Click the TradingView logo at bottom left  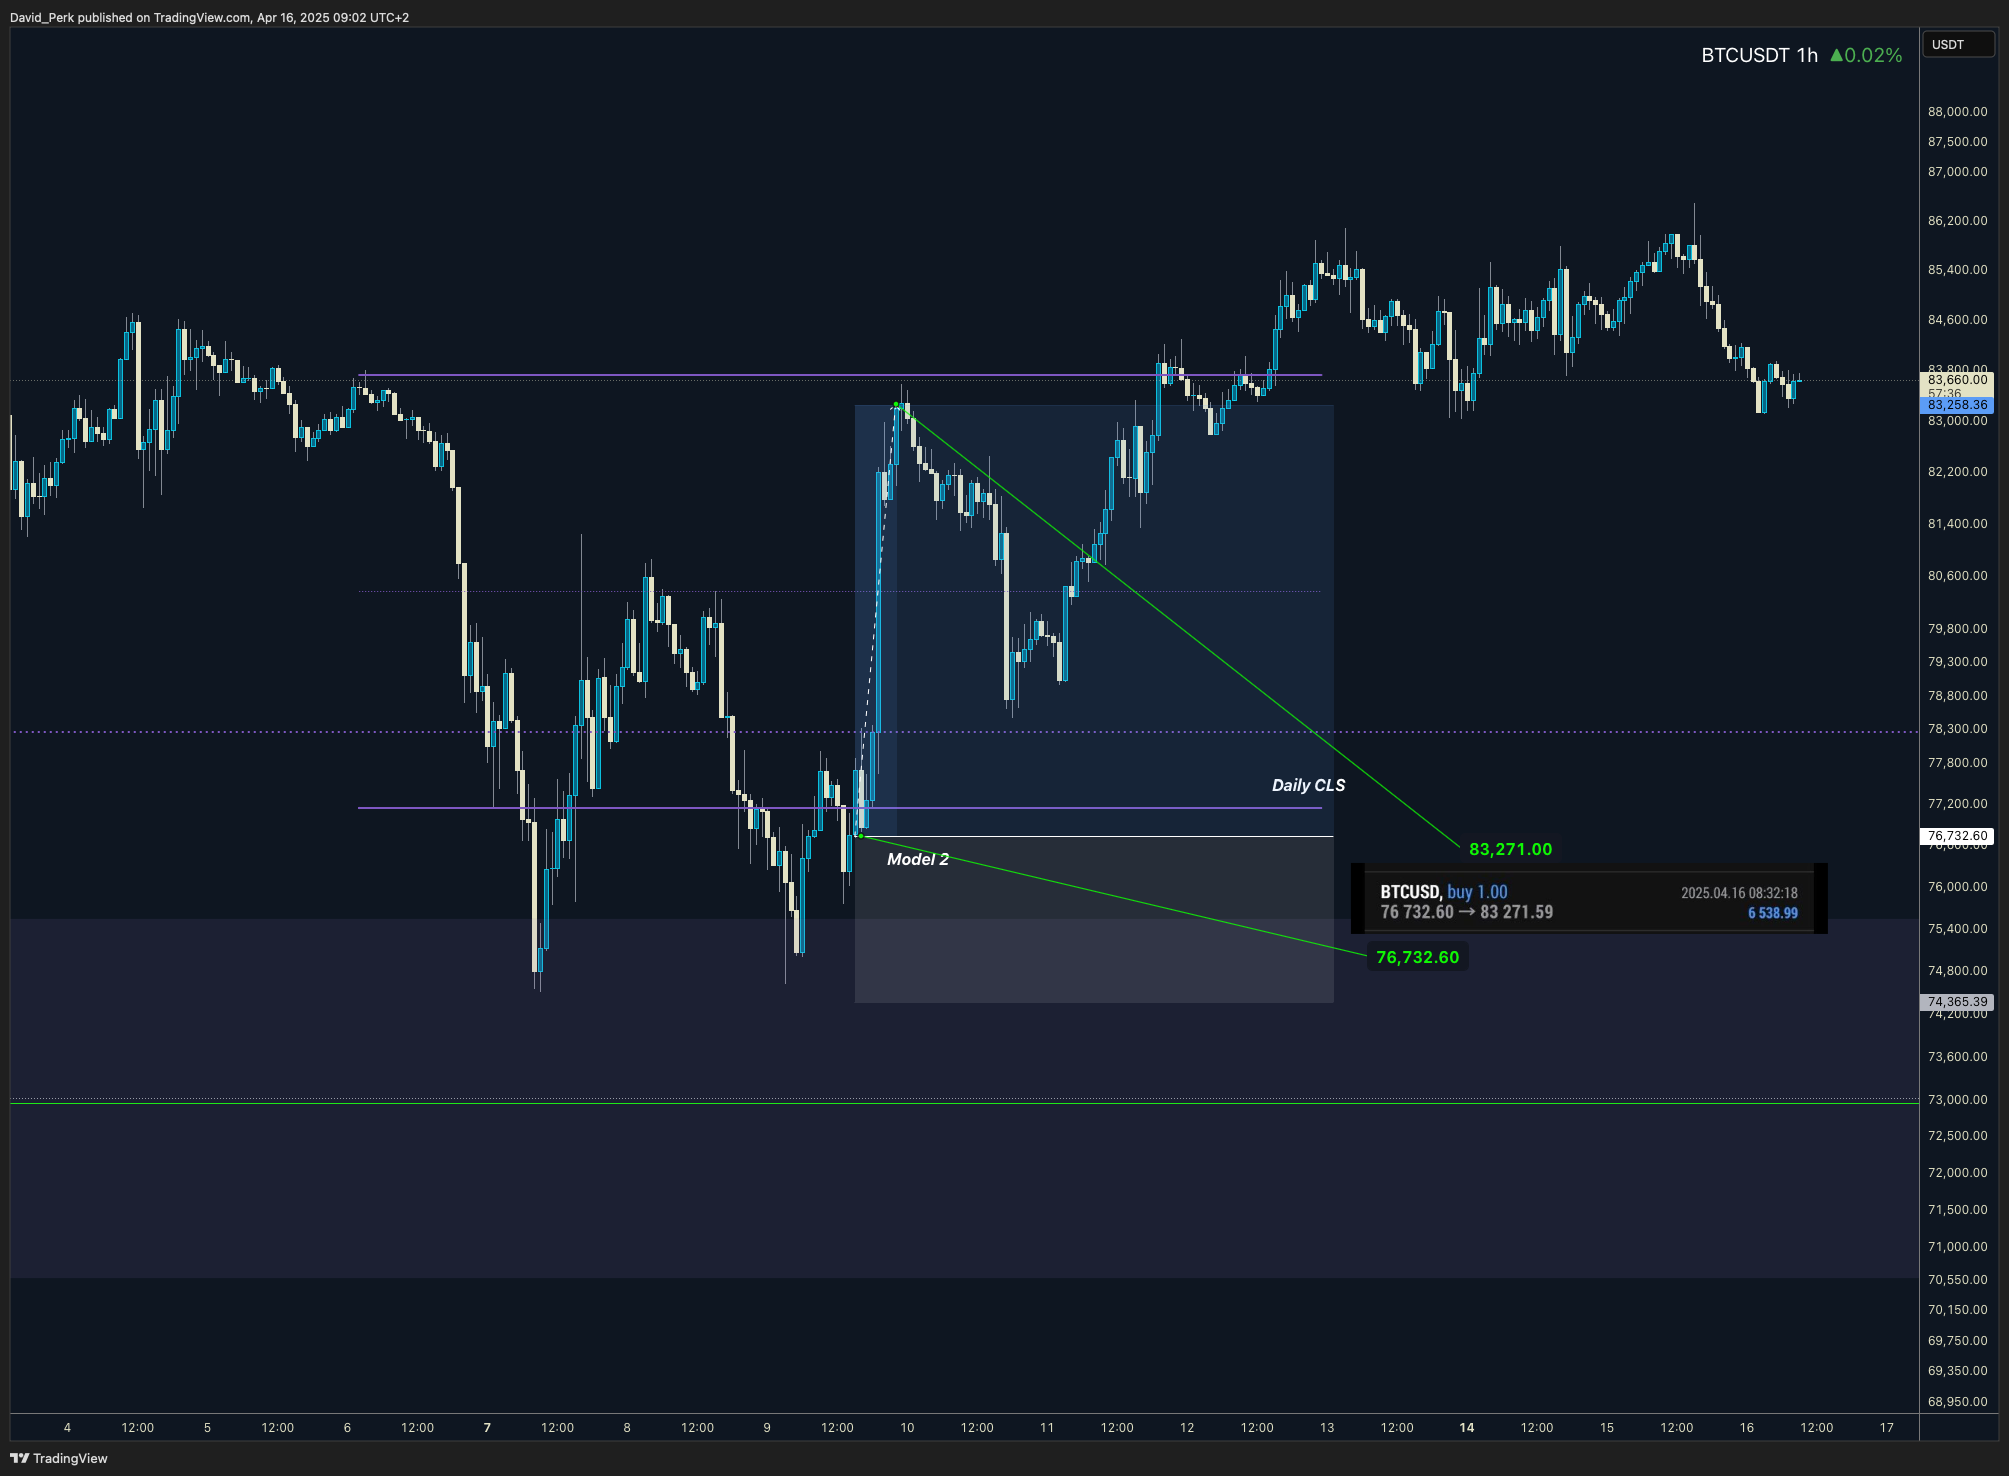pos(59,1458)
